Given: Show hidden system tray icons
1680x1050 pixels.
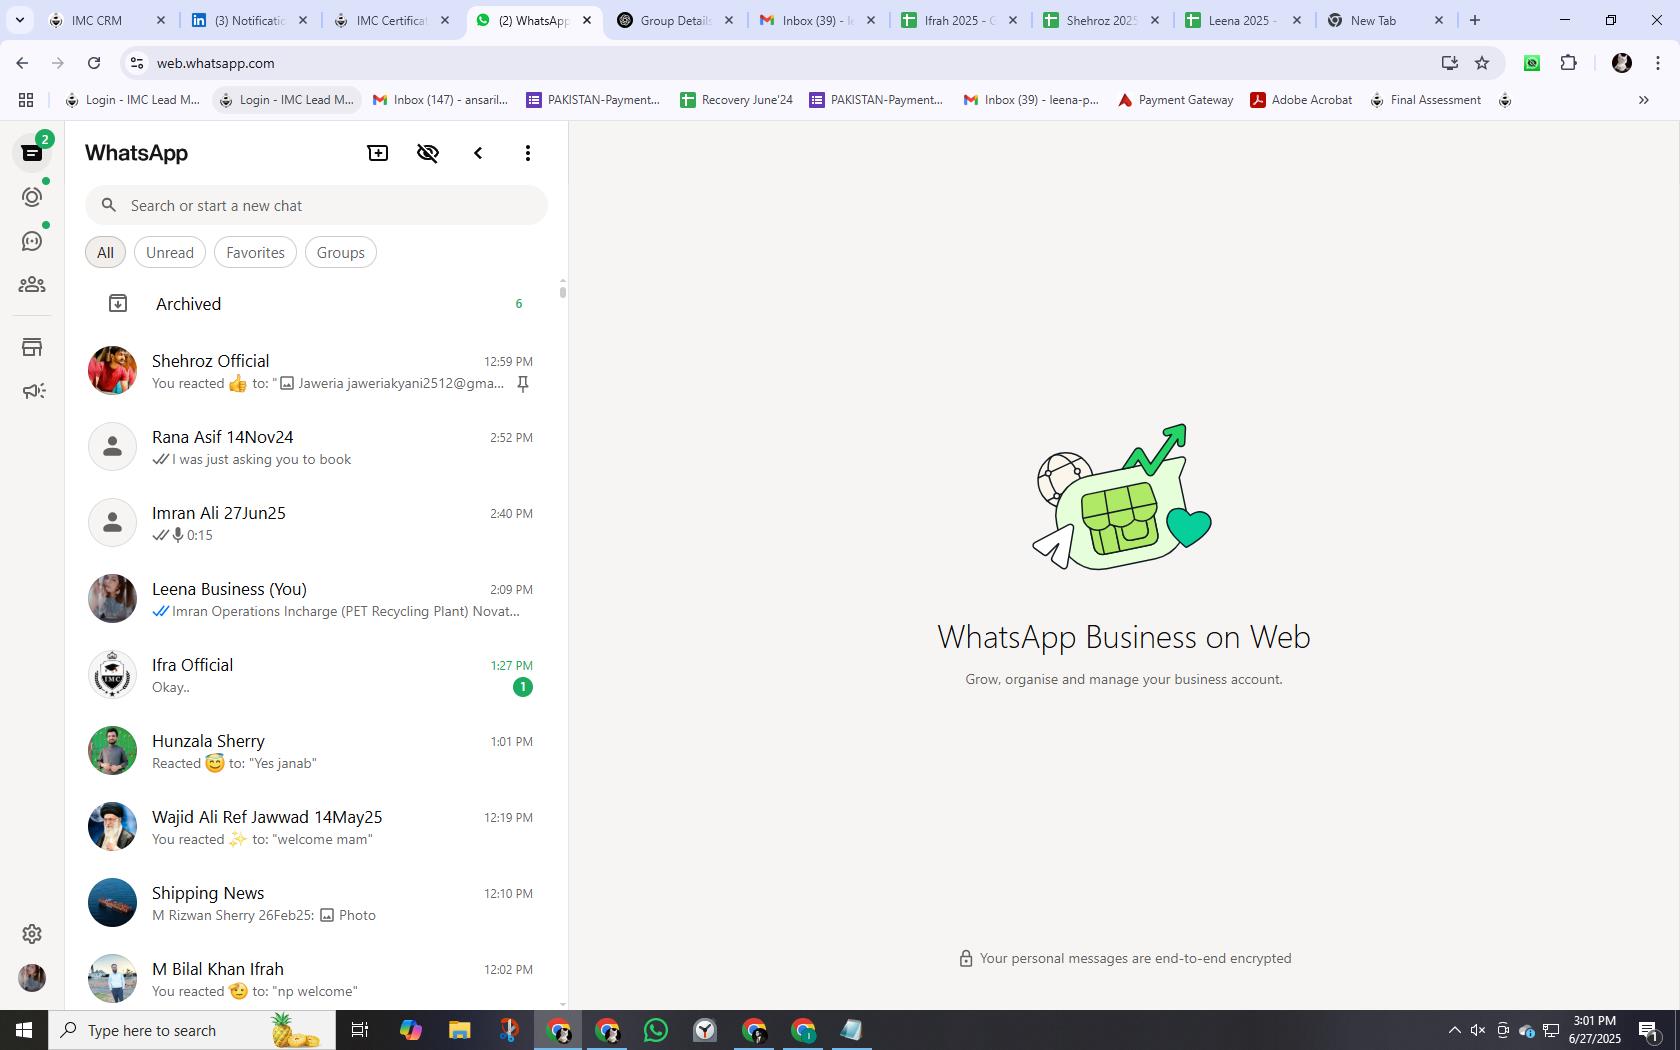Looking at the screenshot, I should pyautogui.click(x=1454, y=1030).
